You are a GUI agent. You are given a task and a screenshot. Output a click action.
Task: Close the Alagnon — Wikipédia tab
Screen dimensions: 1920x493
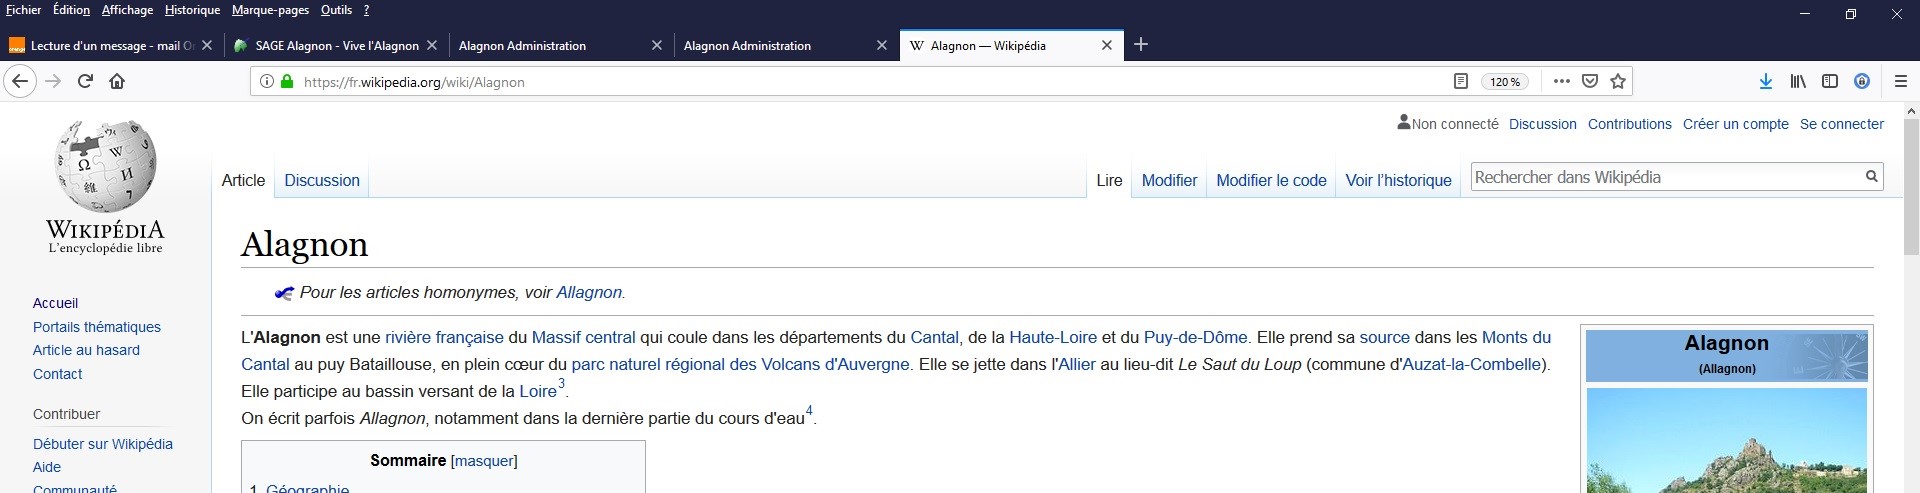(1107, 45)
